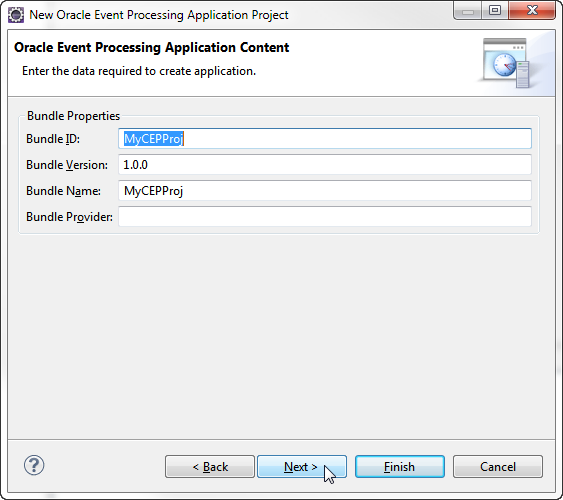
Task: Click the clock-and-server wizard banner image
Action: pos(506,63)
